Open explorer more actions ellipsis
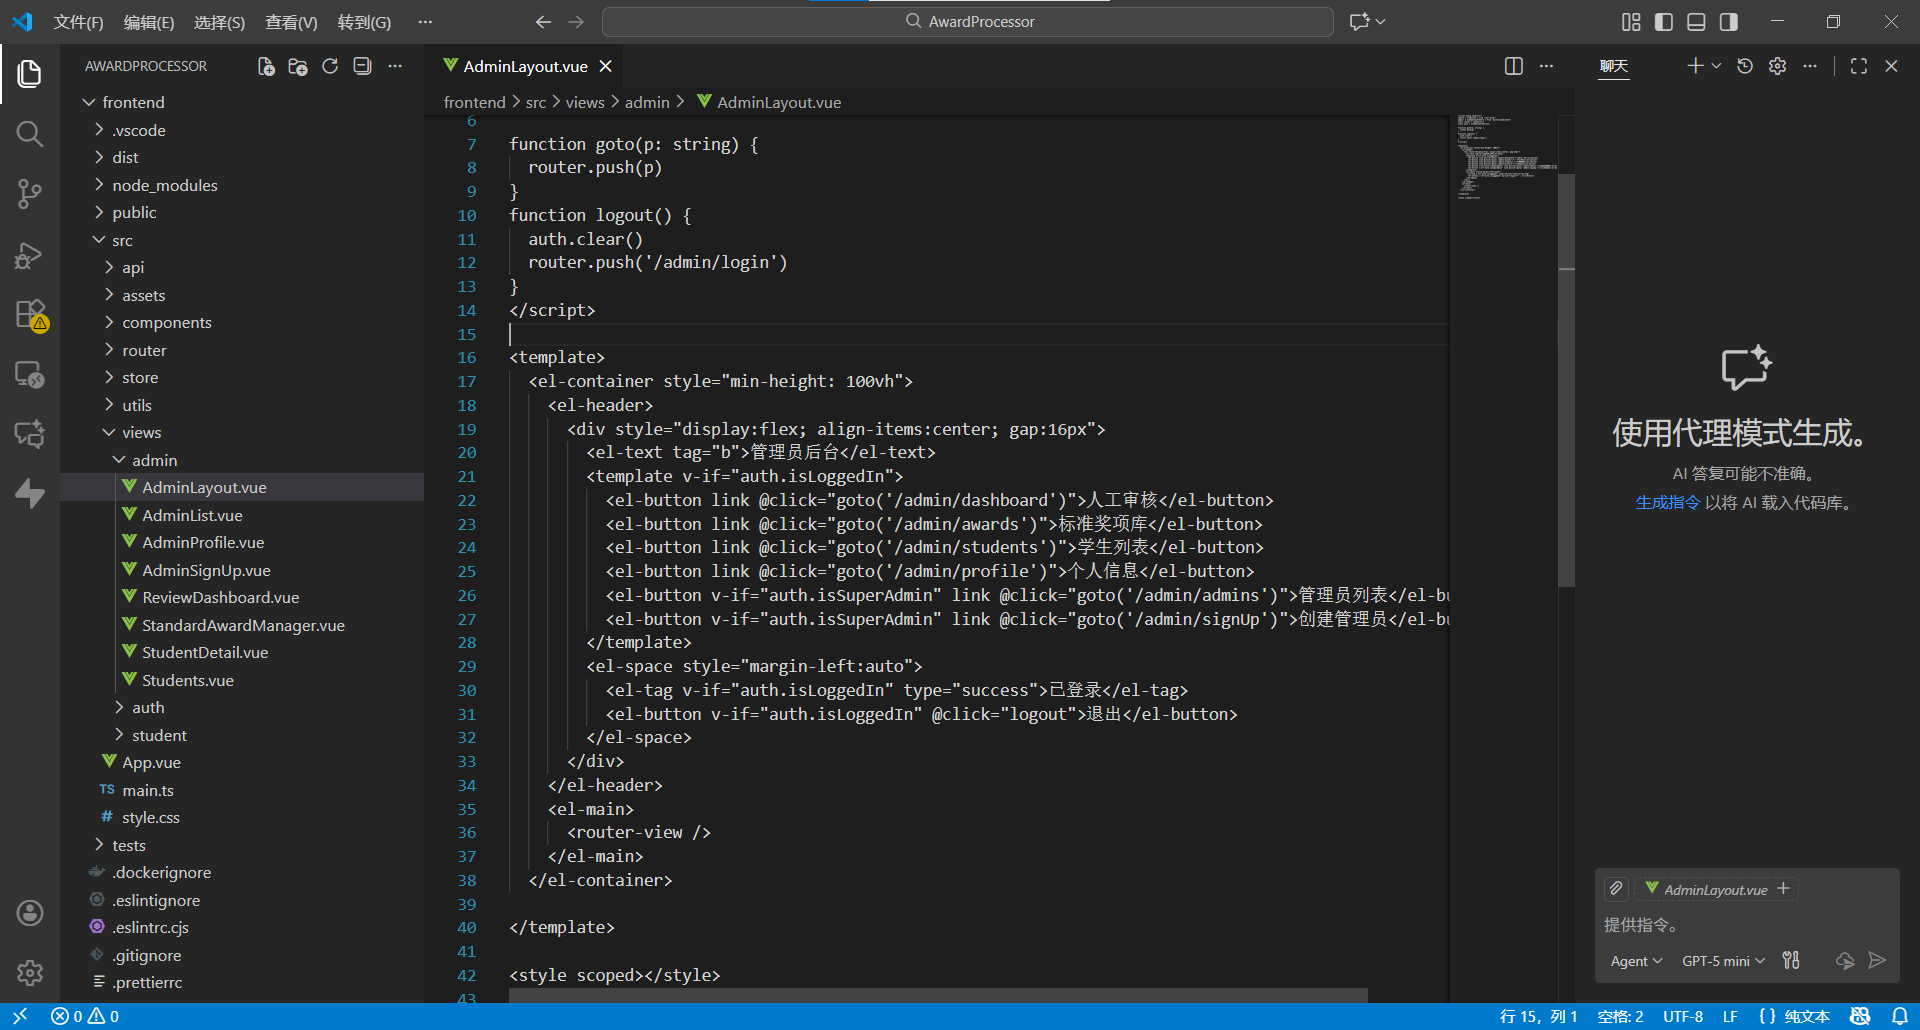The width and height of the screenshot is (1920, 1030). tap(395, 66)
